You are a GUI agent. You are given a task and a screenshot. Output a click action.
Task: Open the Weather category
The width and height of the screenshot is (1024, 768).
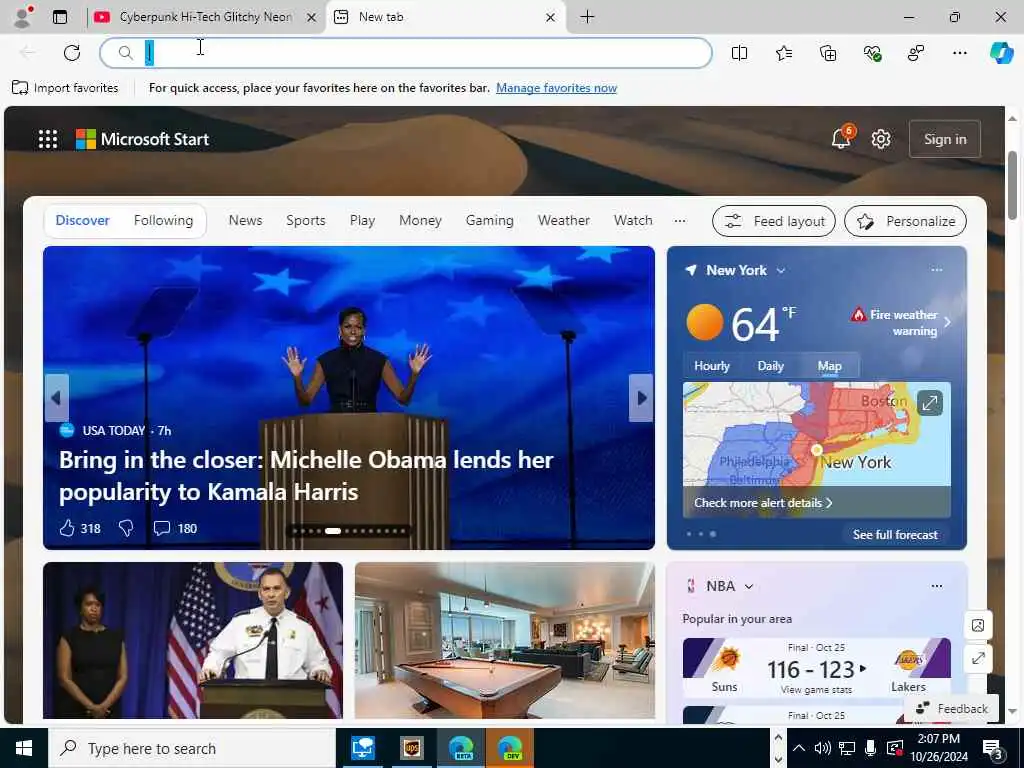pyautogui.click(x=564, y=221)
